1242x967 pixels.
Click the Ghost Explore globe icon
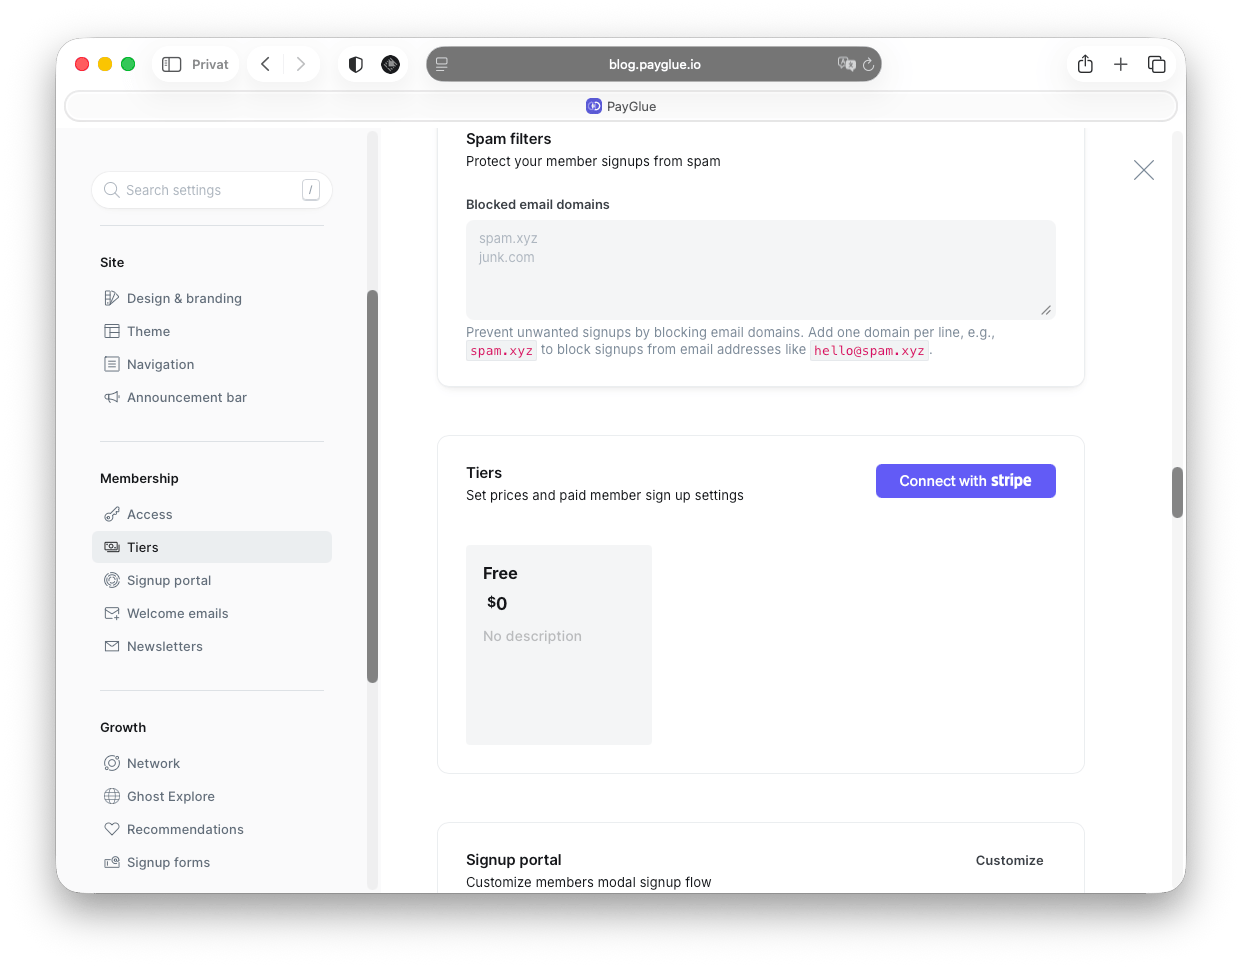(x=112, y=796)
